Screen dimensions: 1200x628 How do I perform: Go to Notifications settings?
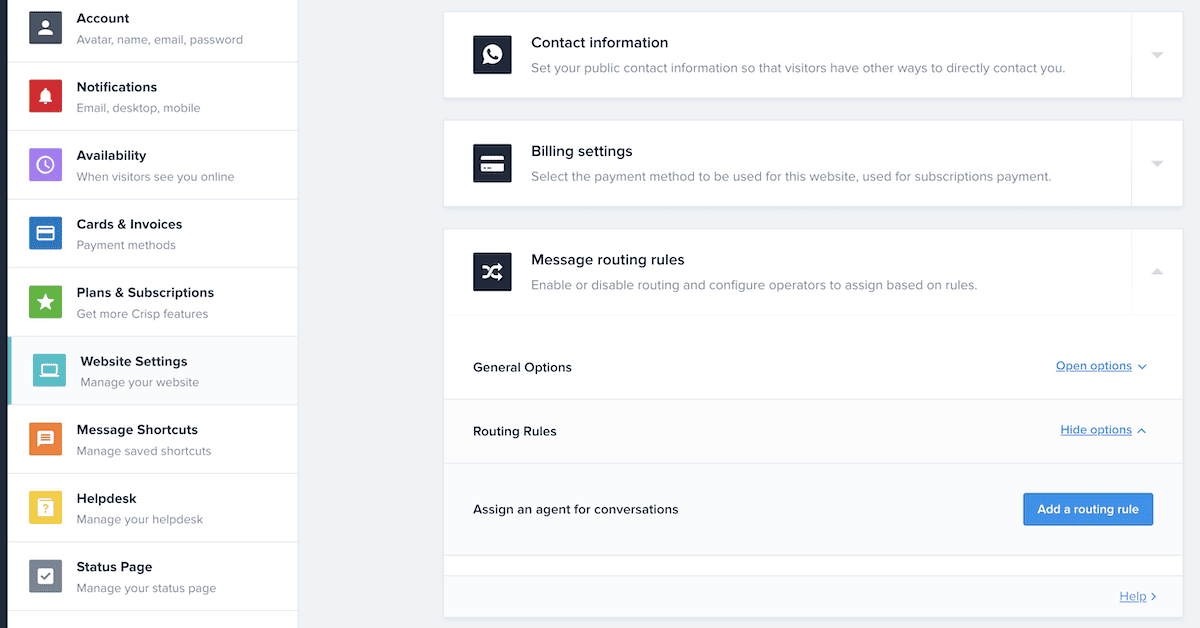pos(152,96)
